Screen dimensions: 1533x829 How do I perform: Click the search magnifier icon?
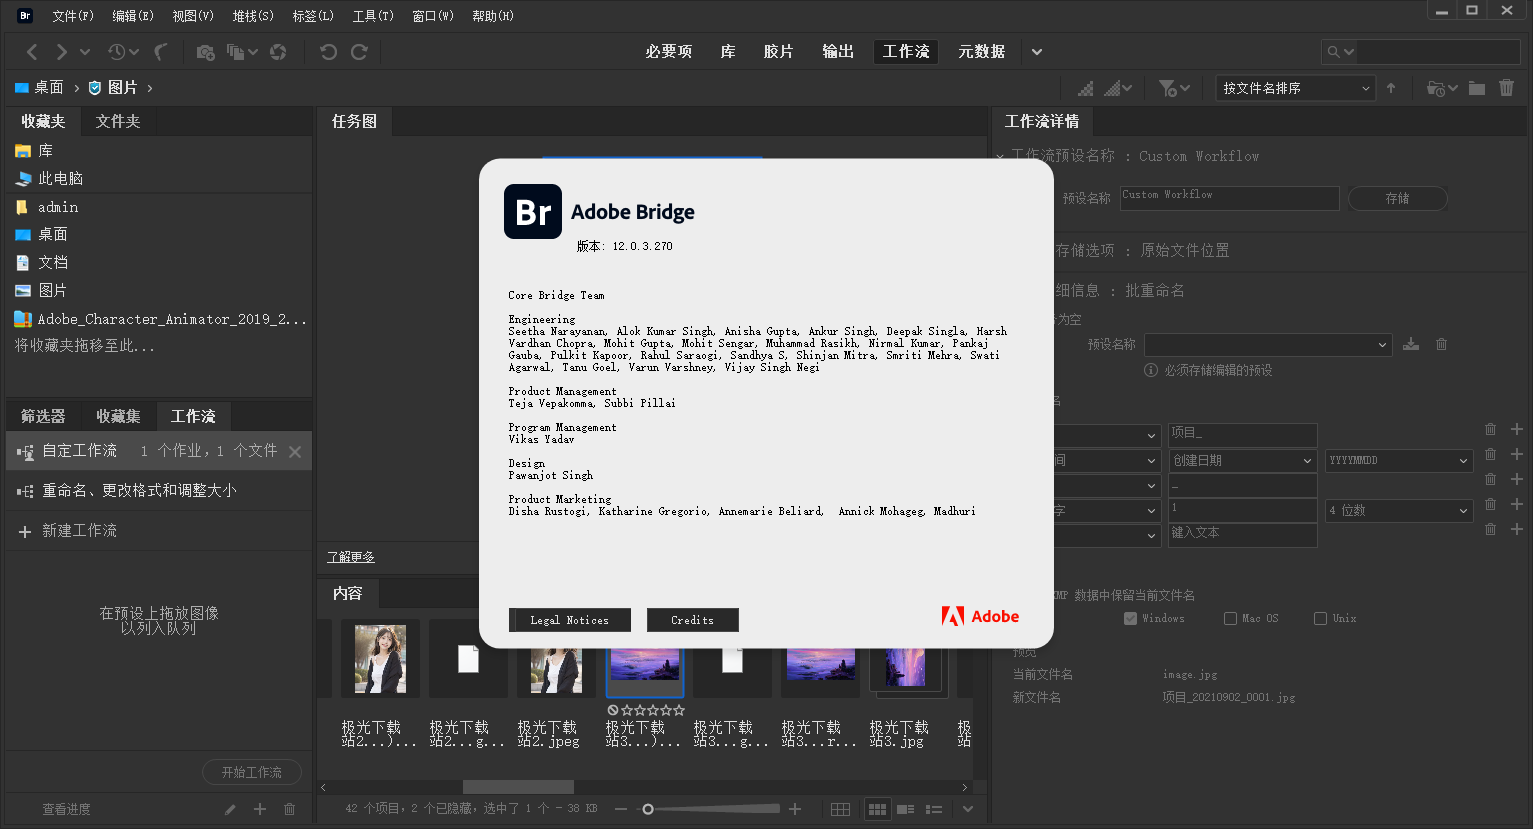[x=1333, y=52]
